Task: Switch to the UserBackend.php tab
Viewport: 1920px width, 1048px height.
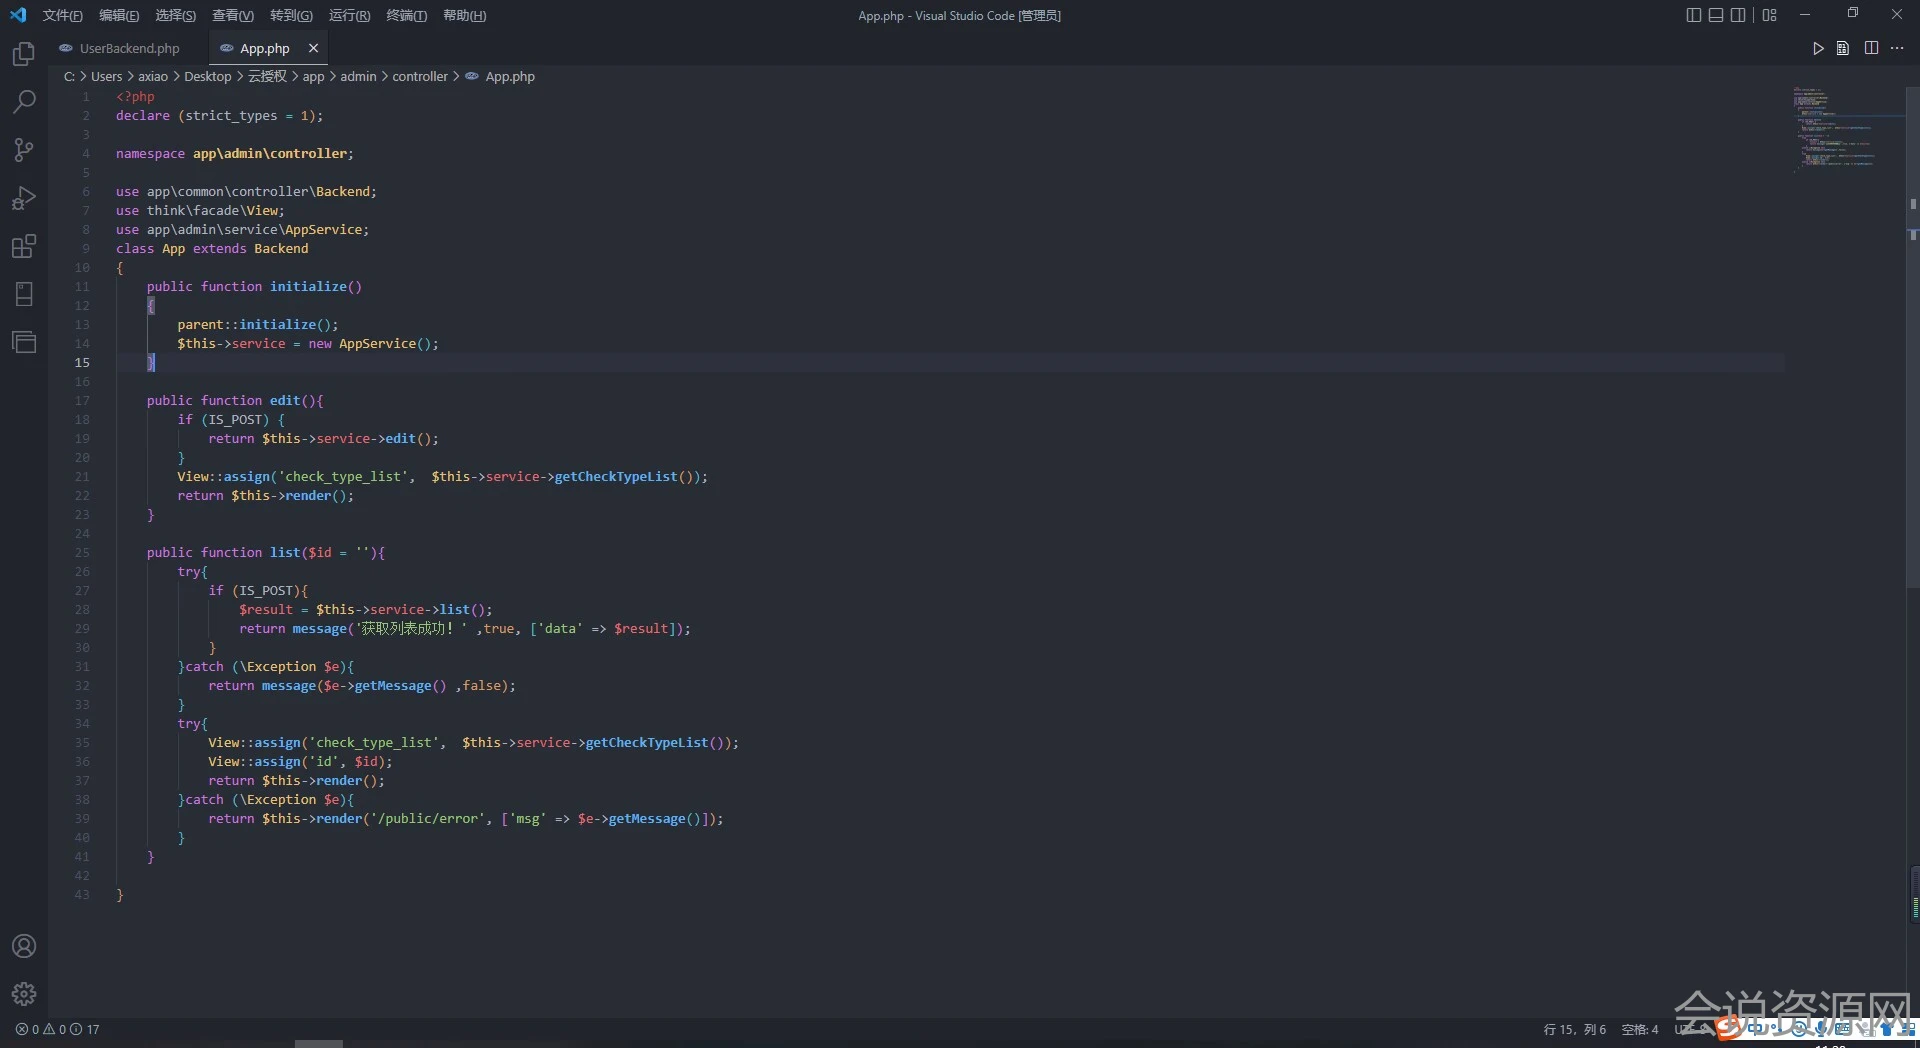Action: click(129, 48)
